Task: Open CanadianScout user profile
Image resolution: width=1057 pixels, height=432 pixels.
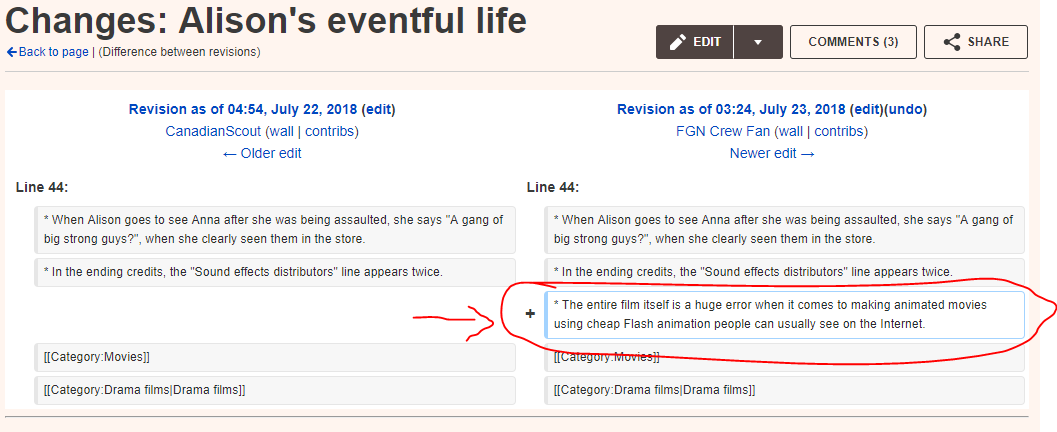Action: [213, 131]
